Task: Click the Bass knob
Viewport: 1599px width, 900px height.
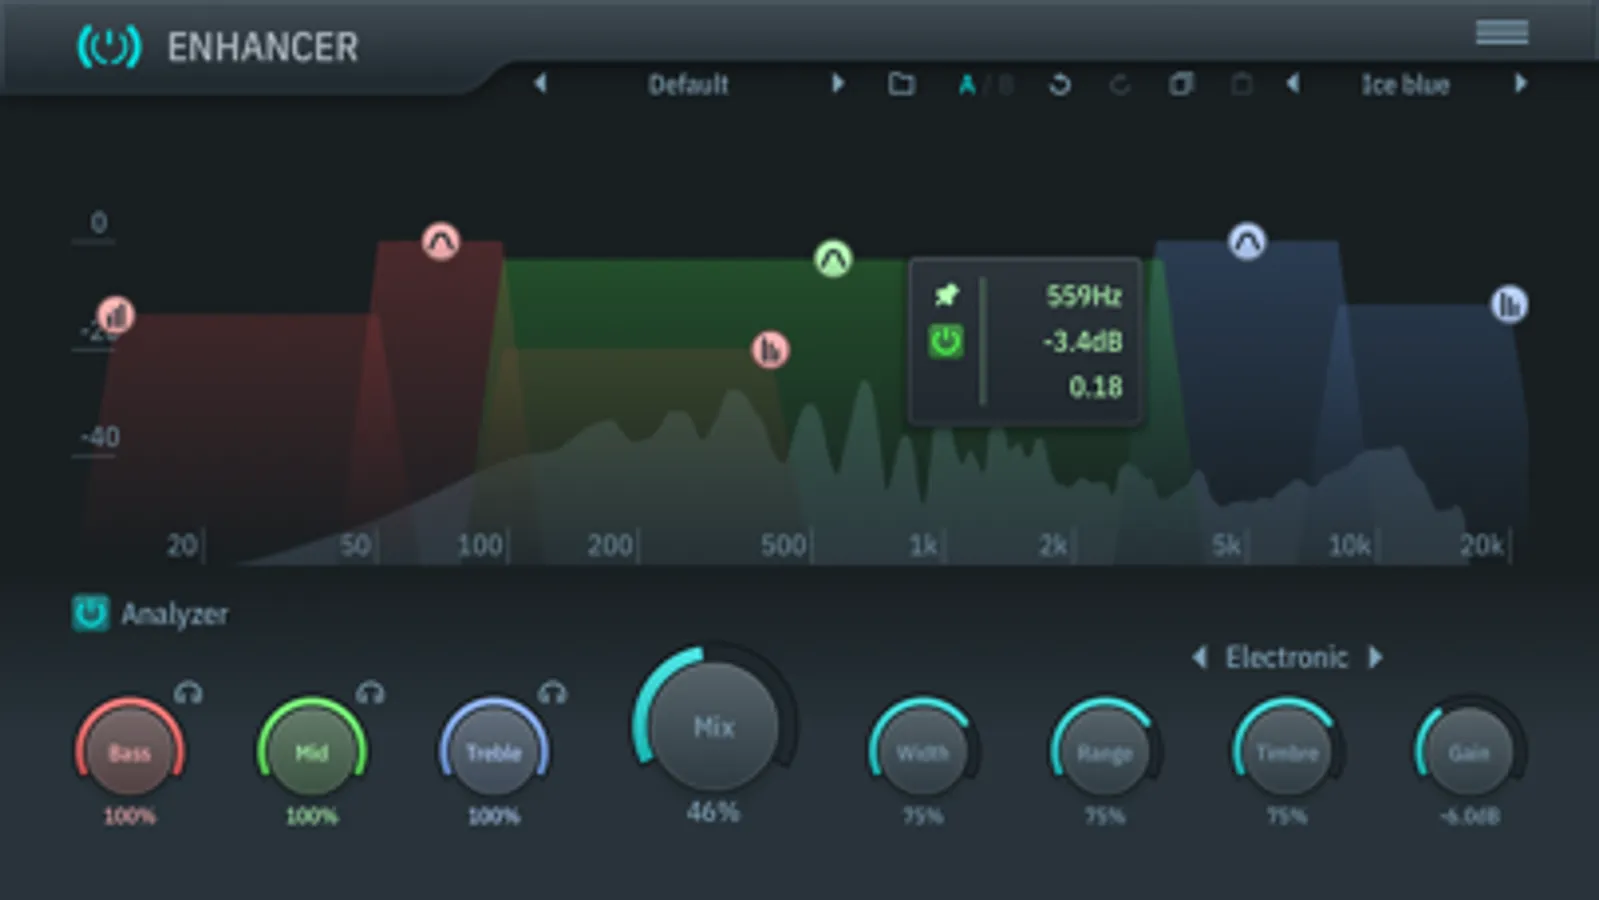Action: (130, 751)
